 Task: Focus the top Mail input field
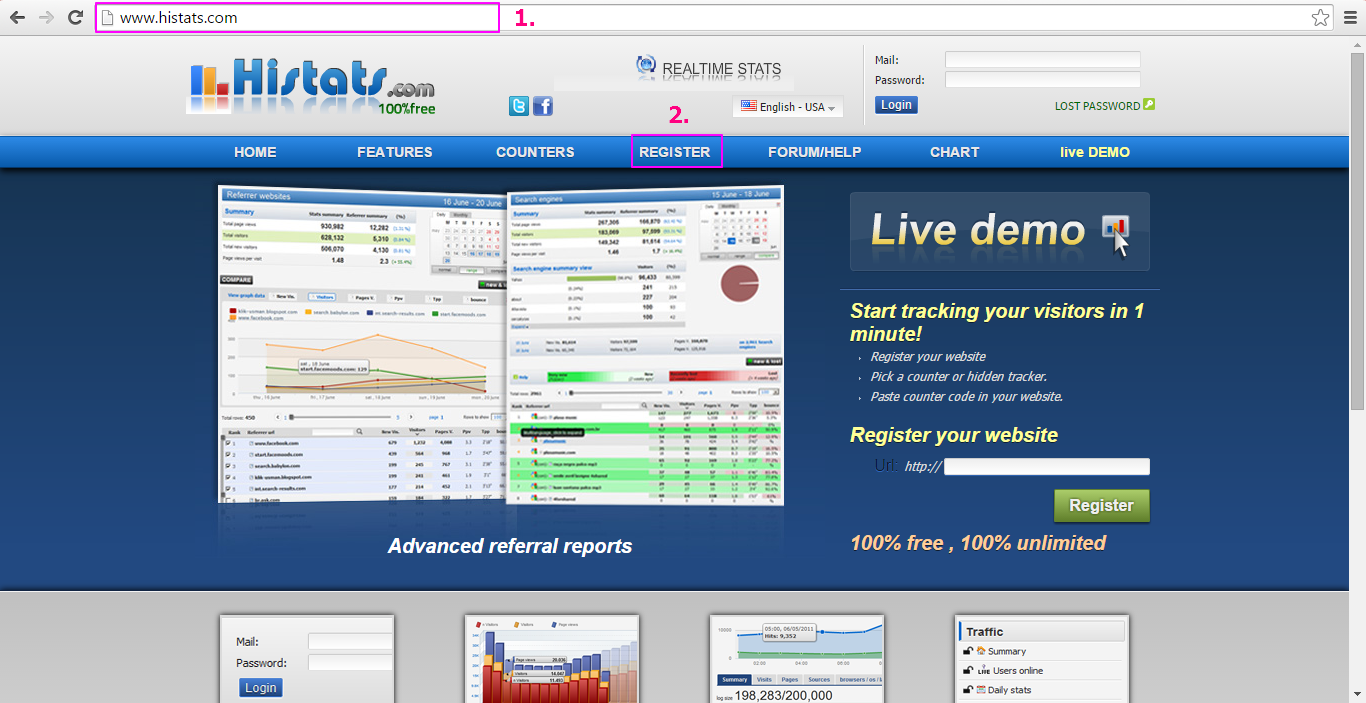(x=1042, y=60)
